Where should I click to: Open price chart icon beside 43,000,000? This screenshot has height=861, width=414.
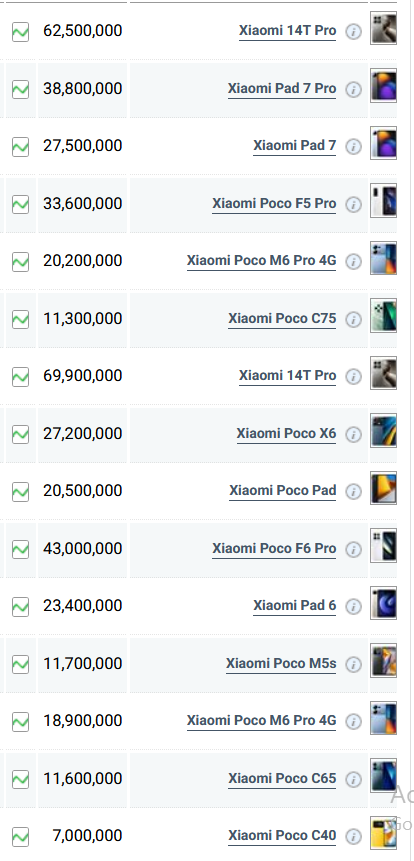pos(20,549)
